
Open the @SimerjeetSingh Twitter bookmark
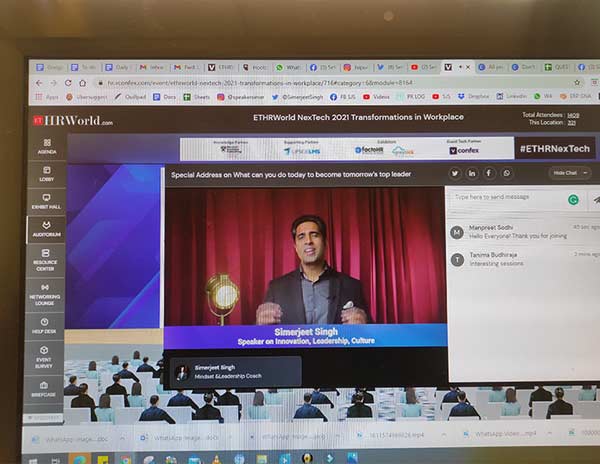297,97
